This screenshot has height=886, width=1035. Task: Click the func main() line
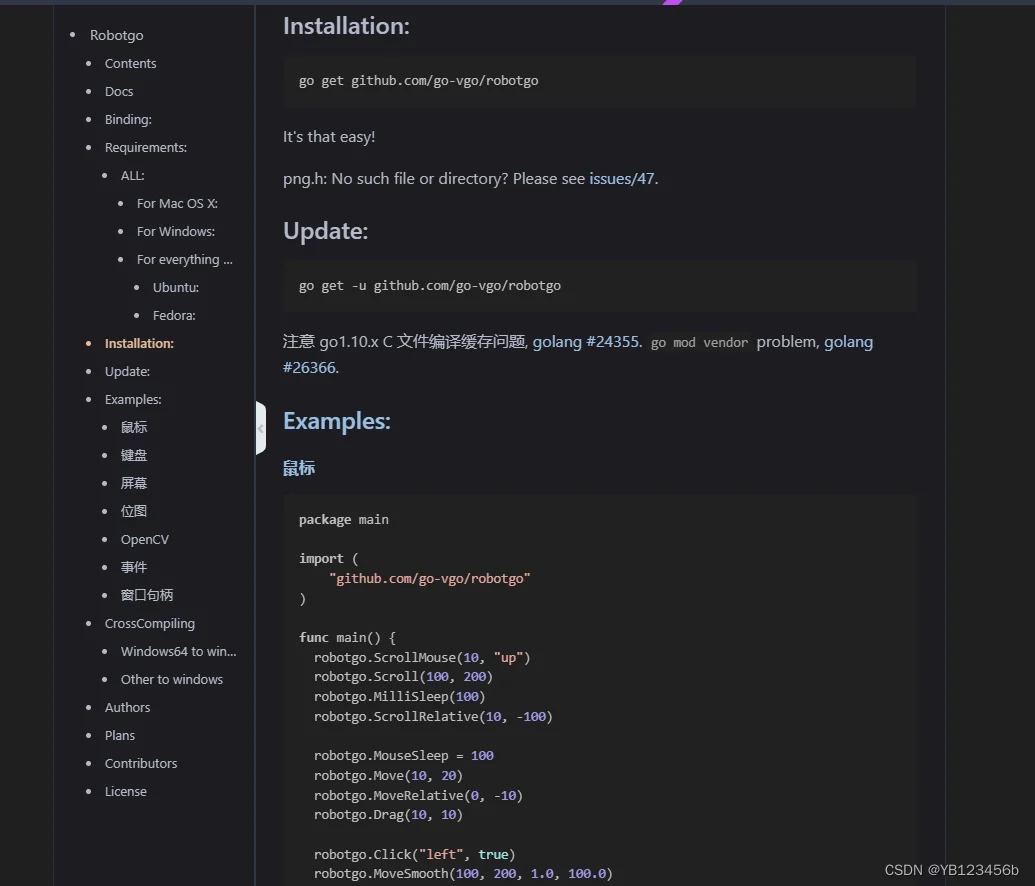tap(347, 638)
